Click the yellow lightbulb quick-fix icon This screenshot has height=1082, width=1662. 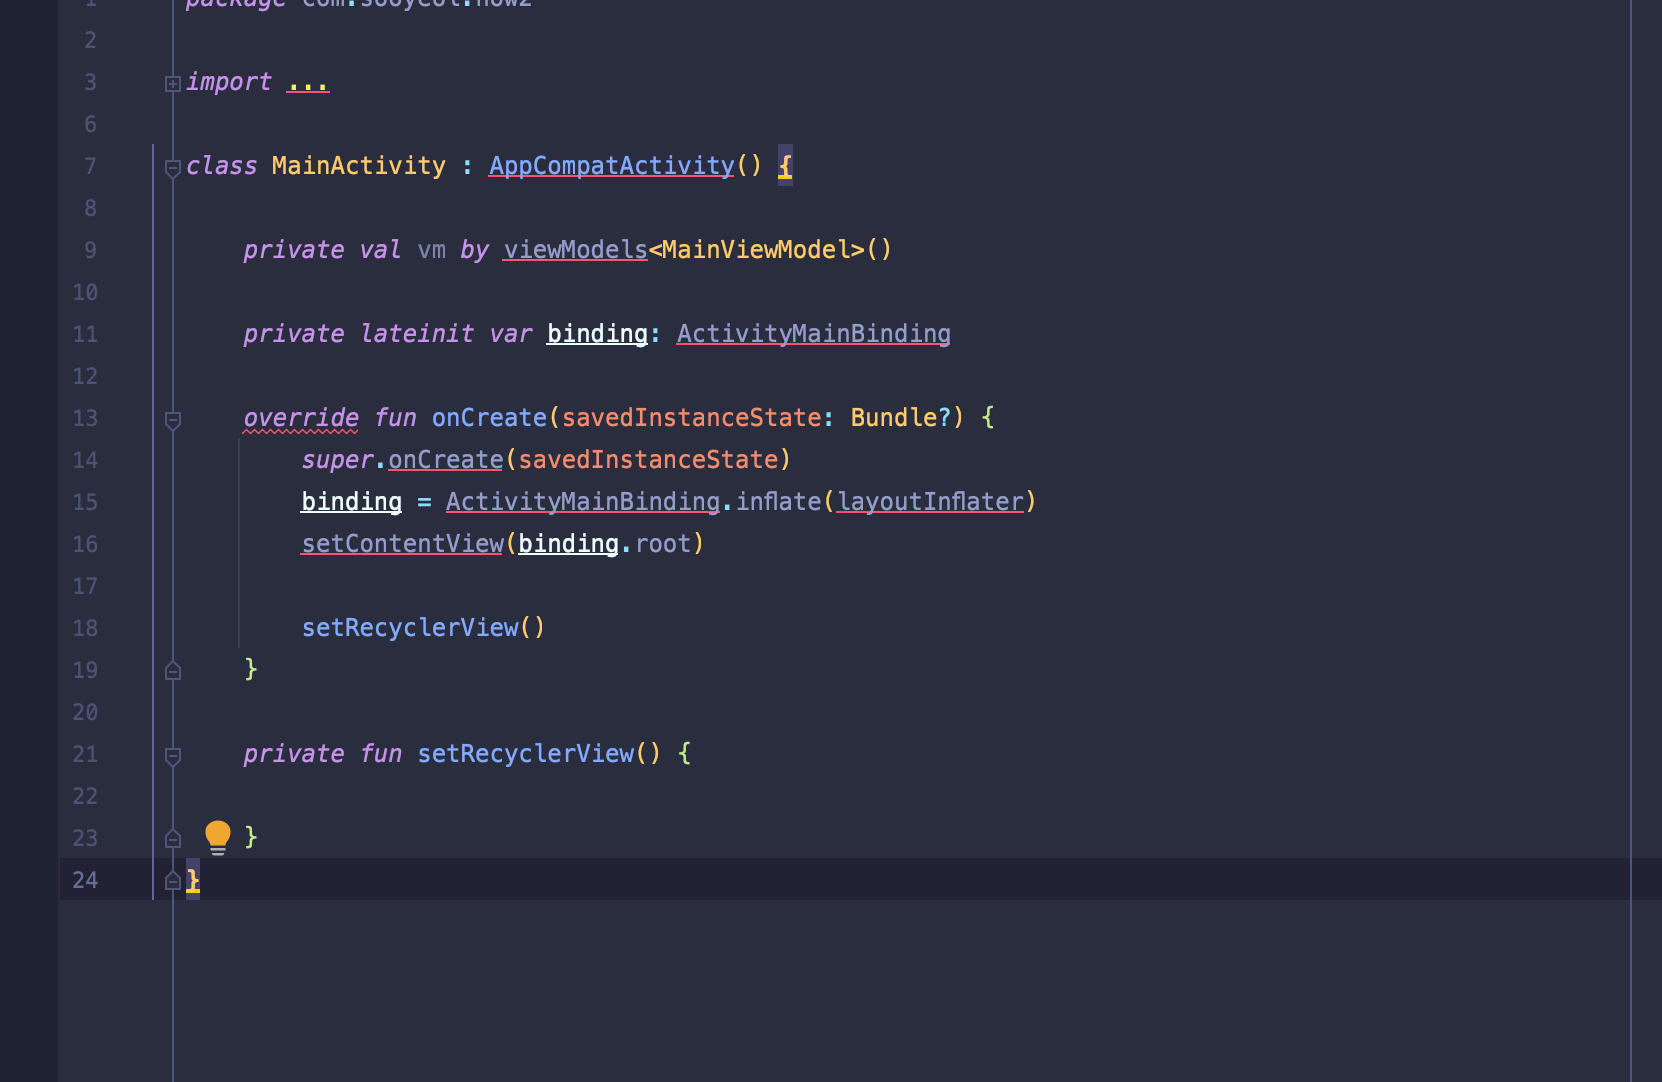[217, 837]
